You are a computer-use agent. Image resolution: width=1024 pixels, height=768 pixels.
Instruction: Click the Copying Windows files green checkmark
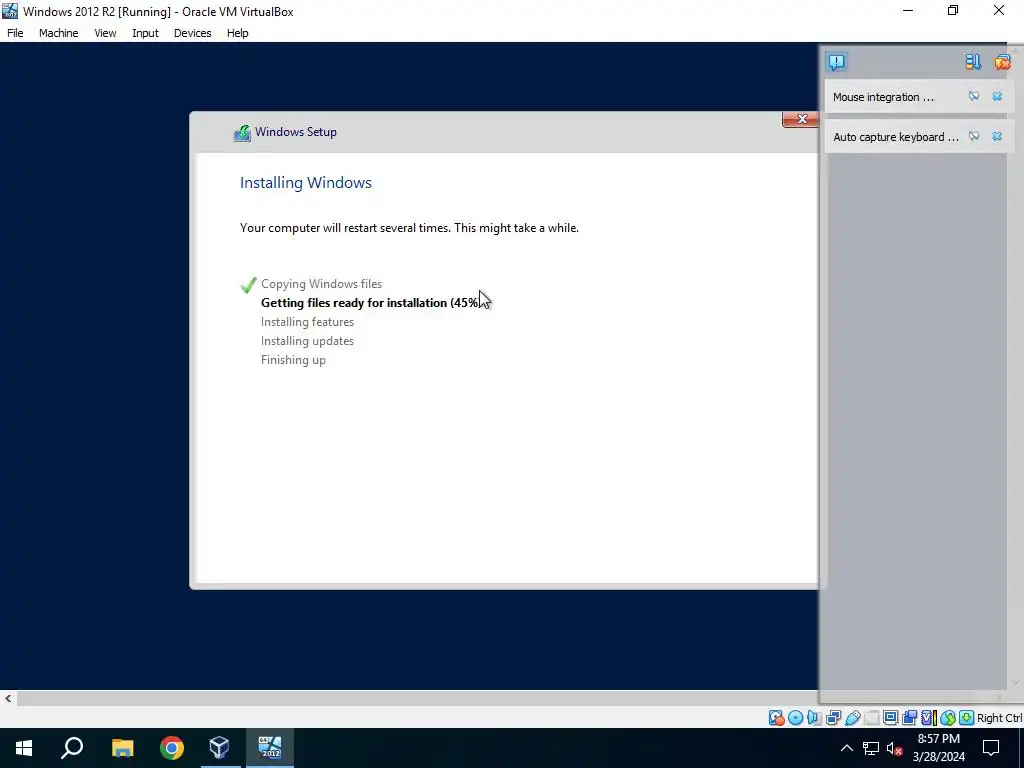[x=248, y=285]
